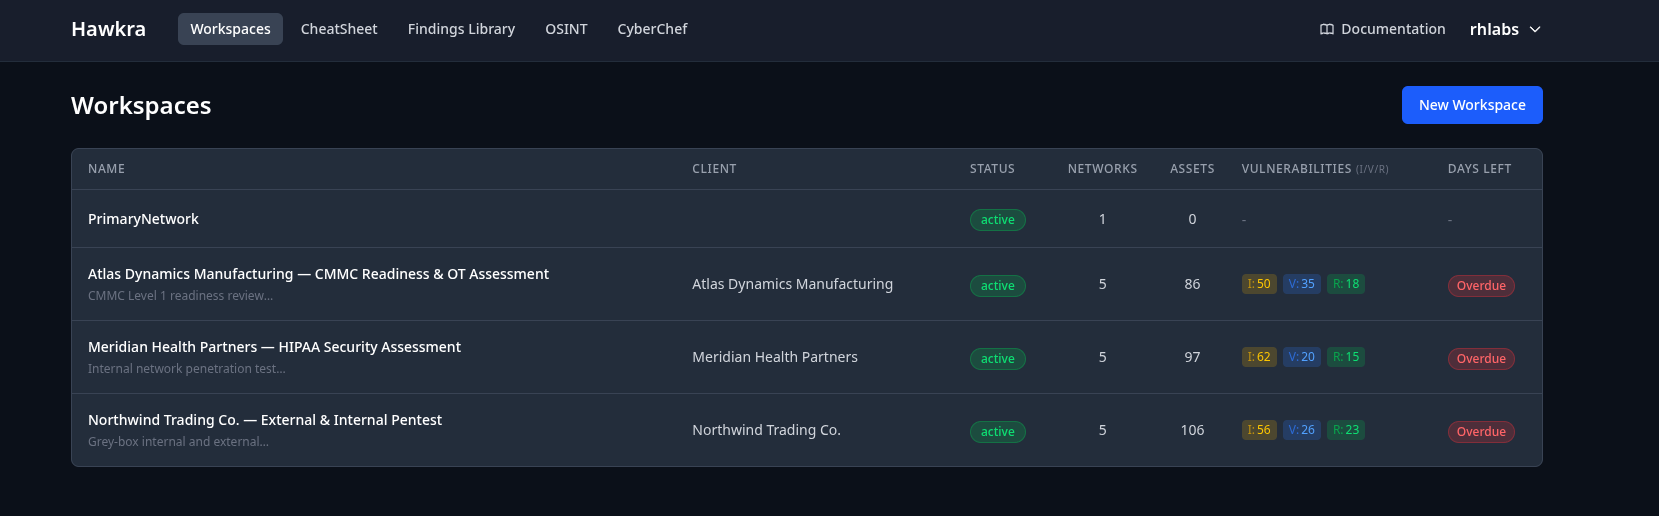Click the active badge in Atlas Dynamics row

pos(998,286)
